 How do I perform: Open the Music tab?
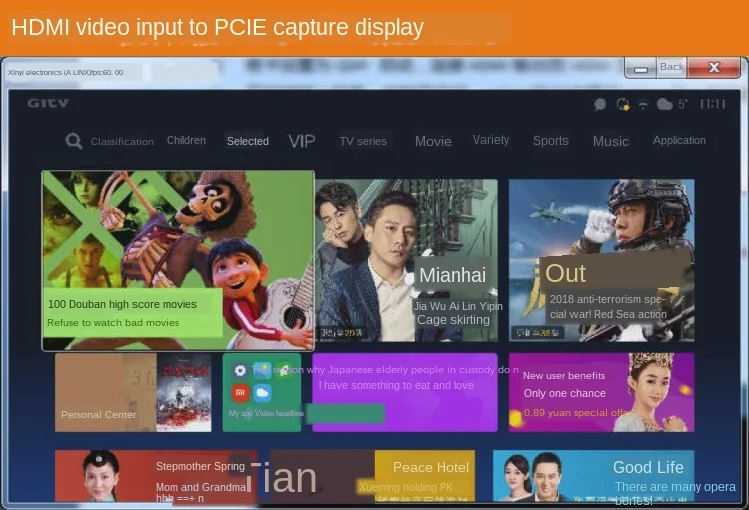[611, 141]
